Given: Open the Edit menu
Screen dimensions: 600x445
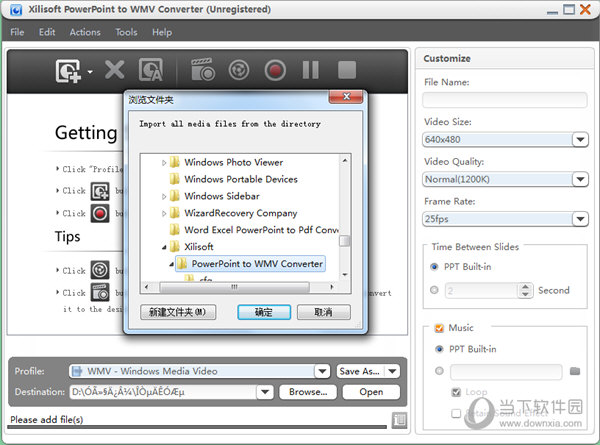Looking at the screenshot, I should pyautogui.click(x=47, y=32).
